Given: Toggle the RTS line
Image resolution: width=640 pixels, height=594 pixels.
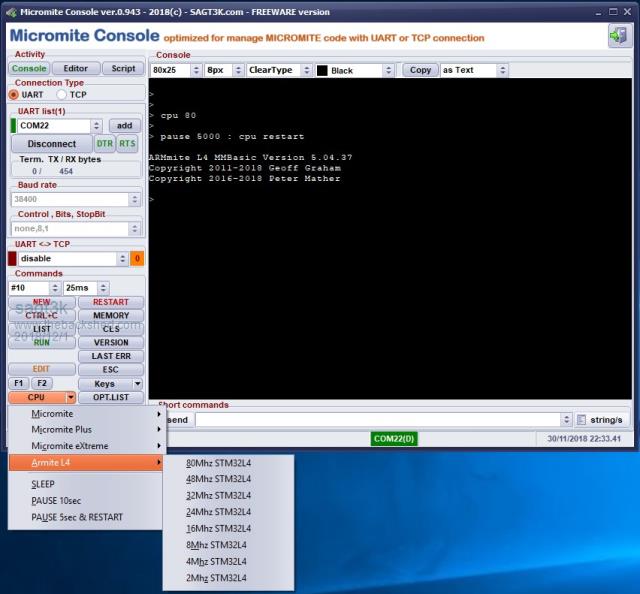Looking at the screenshot, I should 127,144.
